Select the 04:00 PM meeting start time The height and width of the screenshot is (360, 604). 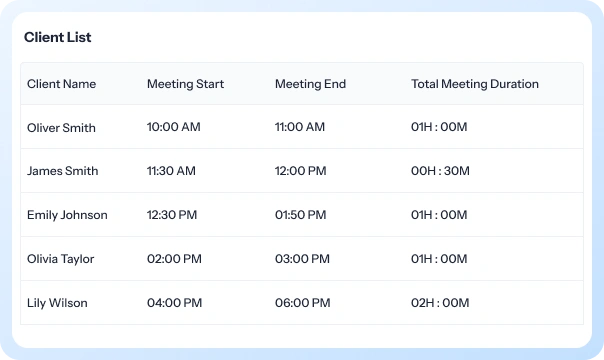click(x=174, y=303)
